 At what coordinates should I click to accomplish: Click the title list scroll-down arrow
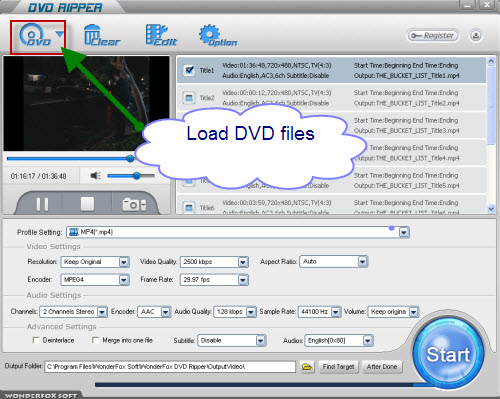(x=491, y=209)
